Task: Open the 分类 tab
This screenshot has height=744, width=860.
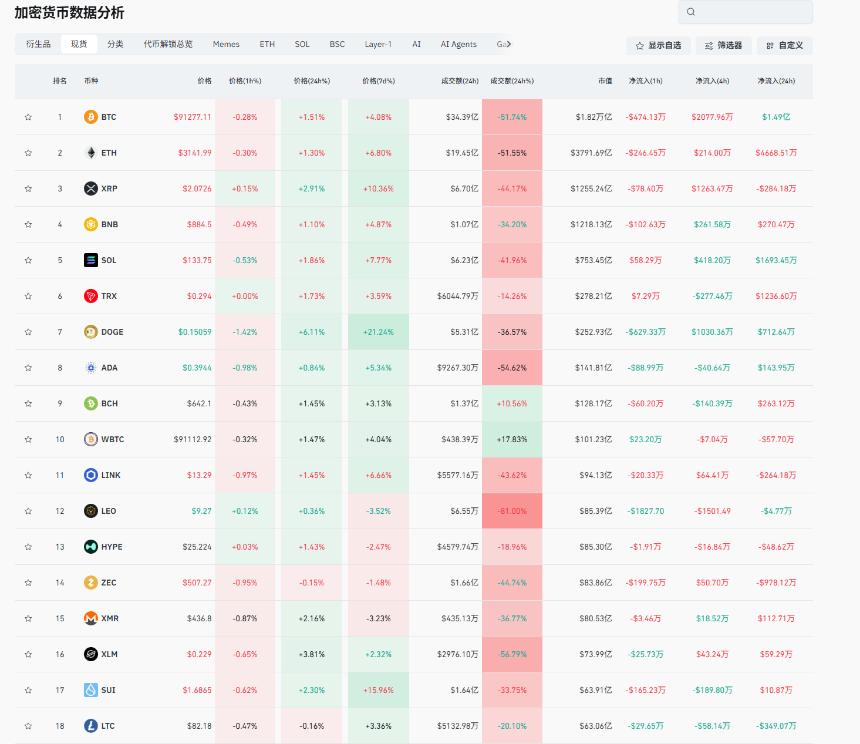Action: coord(115,44)
